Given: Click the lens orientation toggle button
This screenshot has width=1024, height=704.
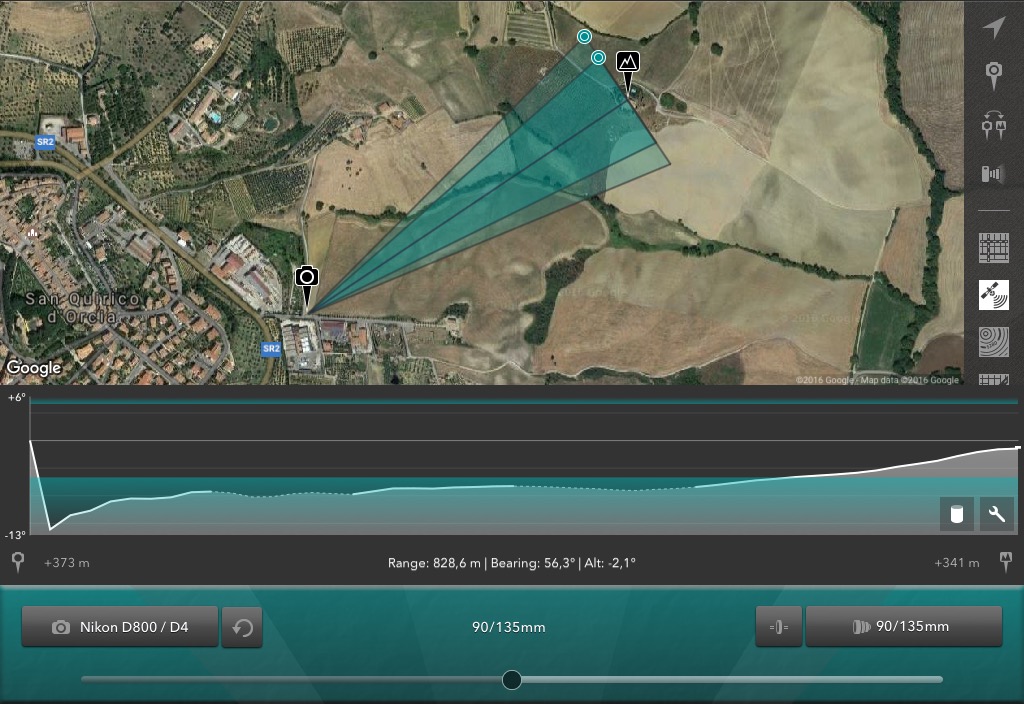Looking at the screenshot, I should click(779, 627).
